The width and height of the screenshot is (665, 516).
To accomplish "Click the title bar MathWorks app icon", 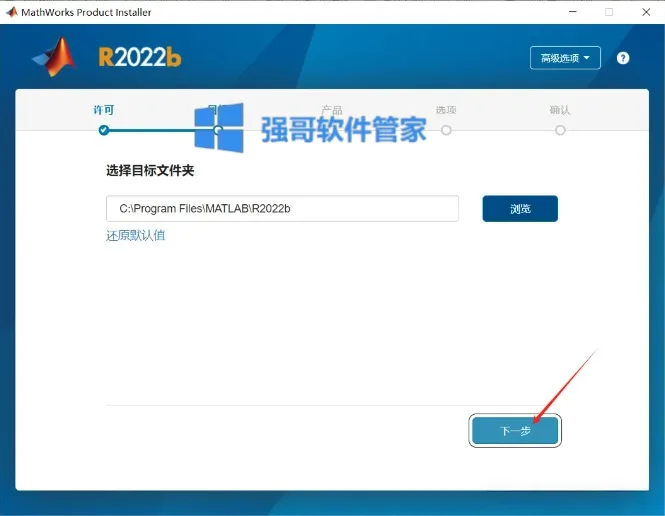I will [x=12, y=12].
